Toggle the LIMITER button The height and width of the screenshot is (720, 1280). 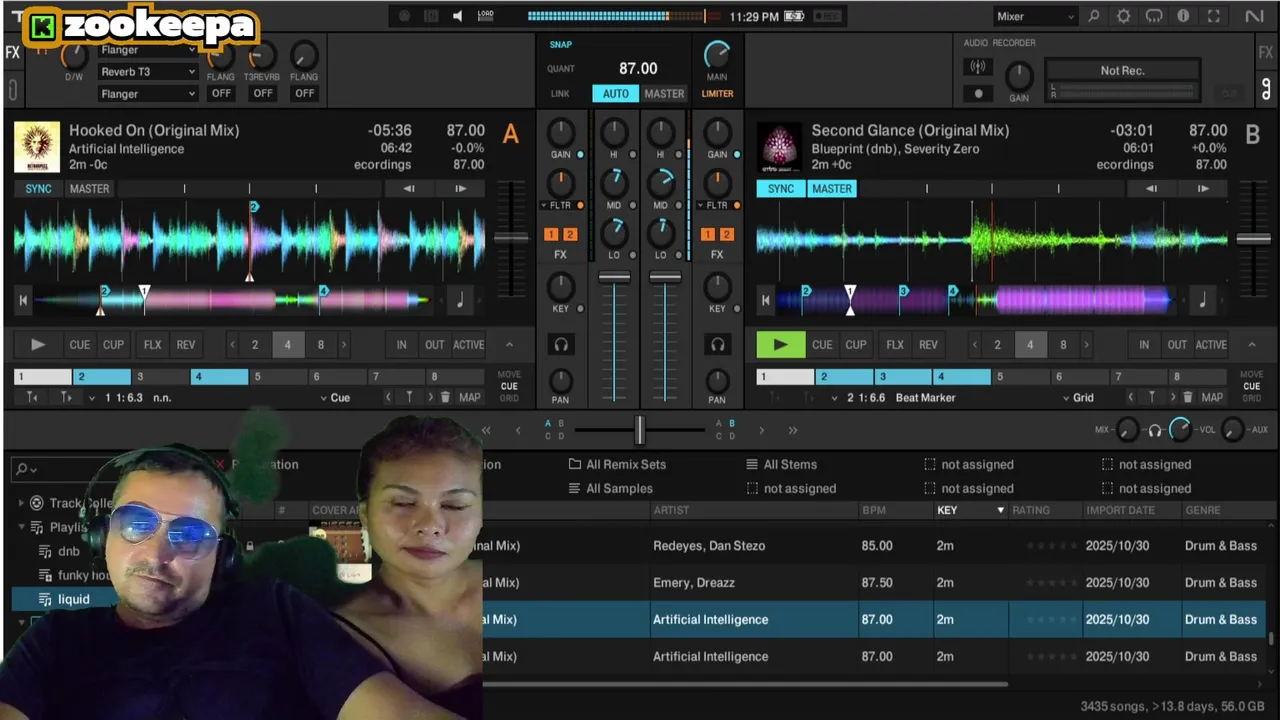pos(717,93)
